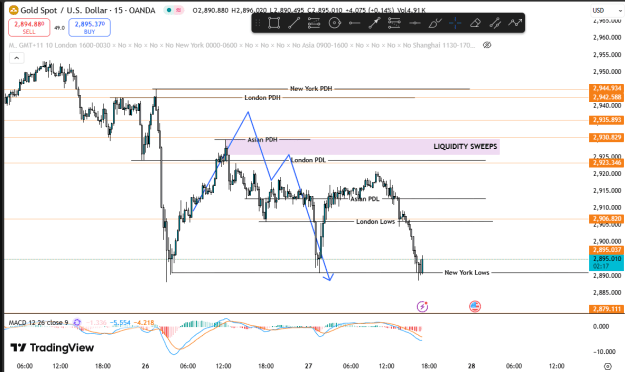
Task: Select the New York Lows line label
Action: point(466,272)
